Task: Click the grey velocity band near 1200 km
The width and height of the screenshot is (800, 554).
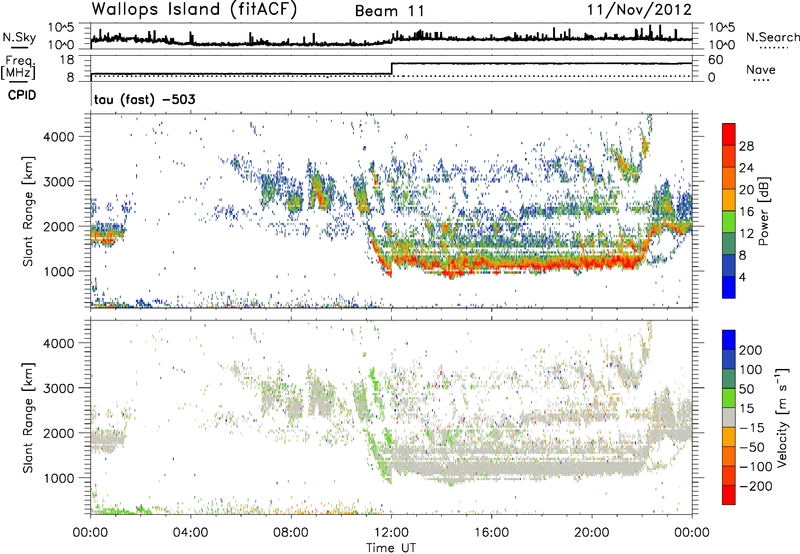Action: (515, 467)
